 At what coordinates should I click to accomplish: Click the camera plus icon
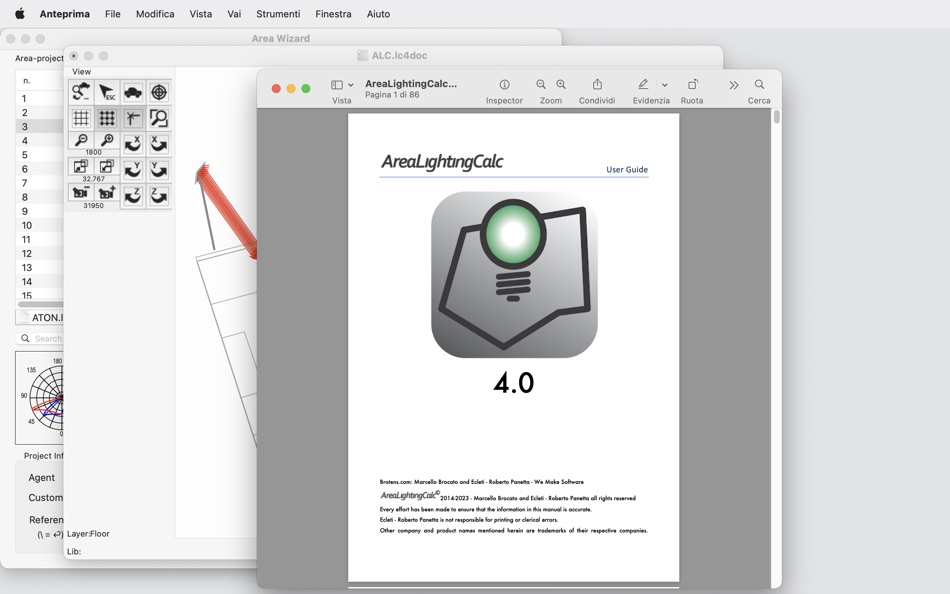point(107,193)
